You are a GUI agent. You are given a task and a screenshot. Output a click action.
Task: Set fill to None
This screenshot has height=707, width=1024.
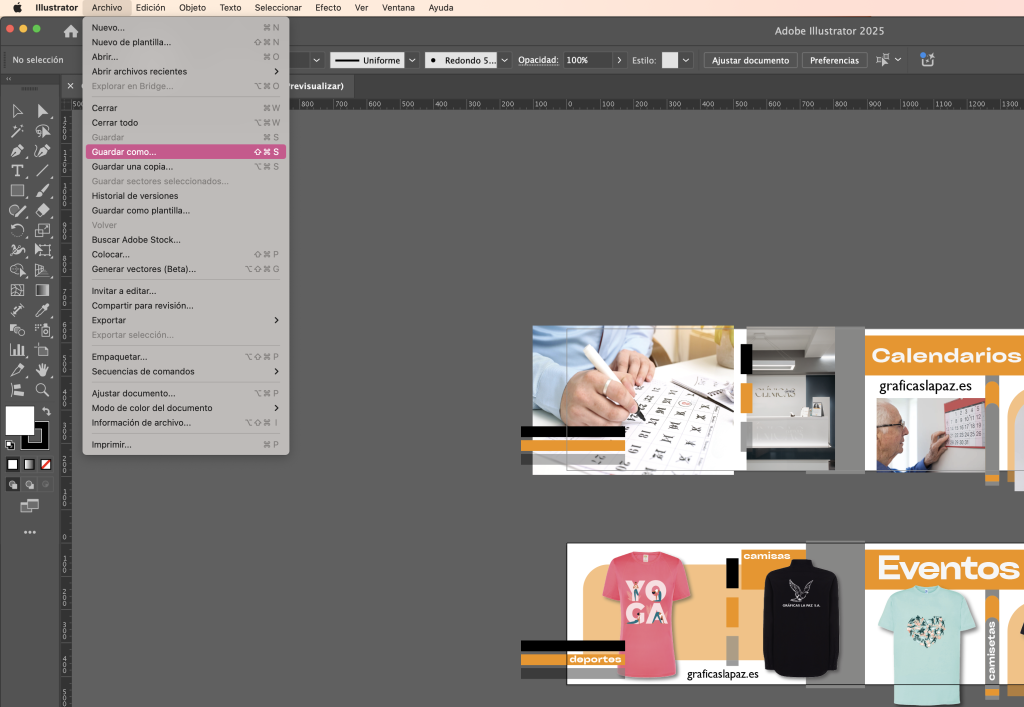(x=46, y=464)
